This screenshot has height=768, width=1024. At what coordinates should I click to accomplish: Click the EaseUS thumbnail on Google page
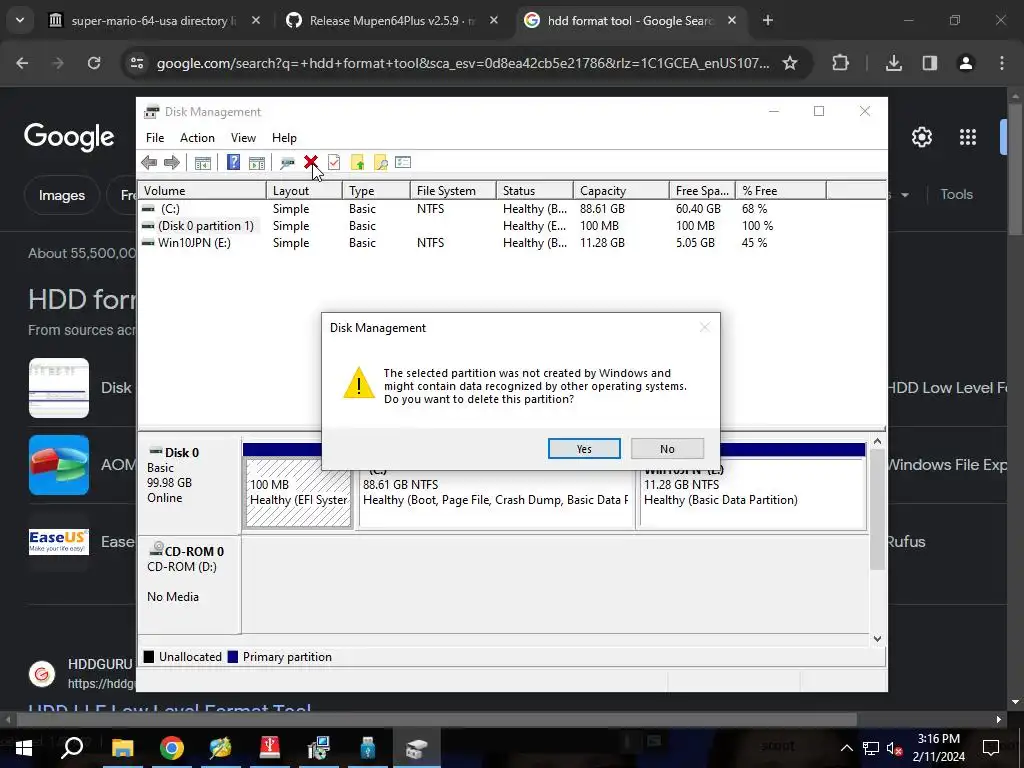click(x=59, y=541)
